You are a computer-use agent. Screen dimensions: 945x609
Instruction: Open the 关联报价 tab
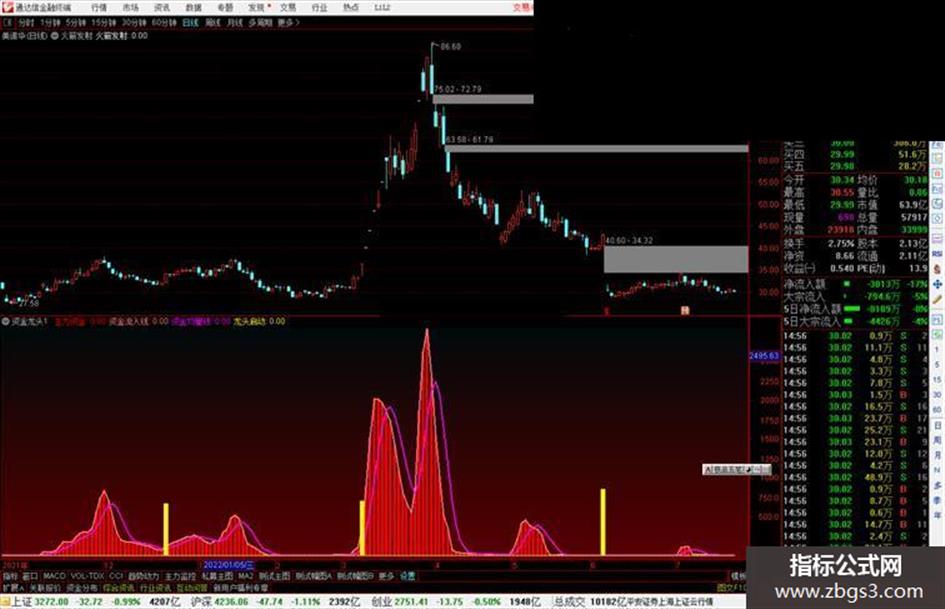coord(45,587)
